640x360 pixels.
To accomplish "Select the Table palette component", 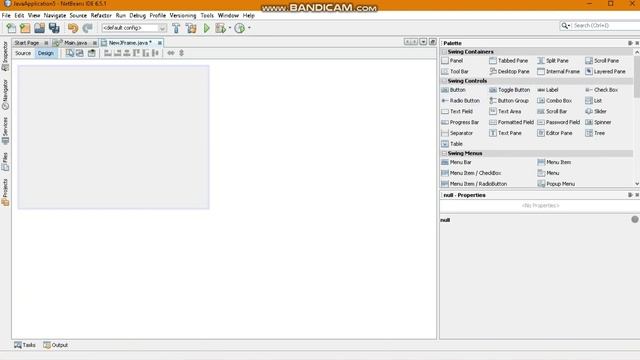I will point(452,144).
